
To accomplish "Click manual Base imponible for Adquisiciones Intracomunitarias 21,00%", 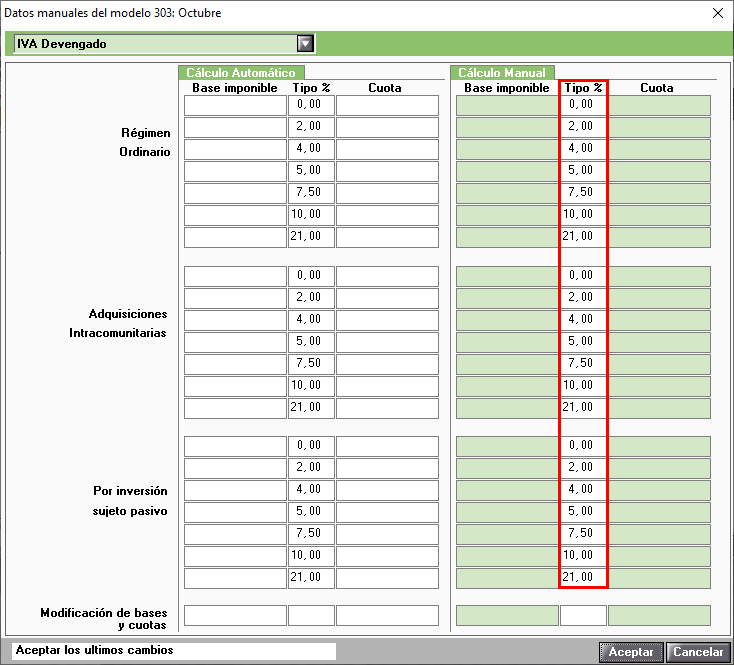I will tap(507, 408).
